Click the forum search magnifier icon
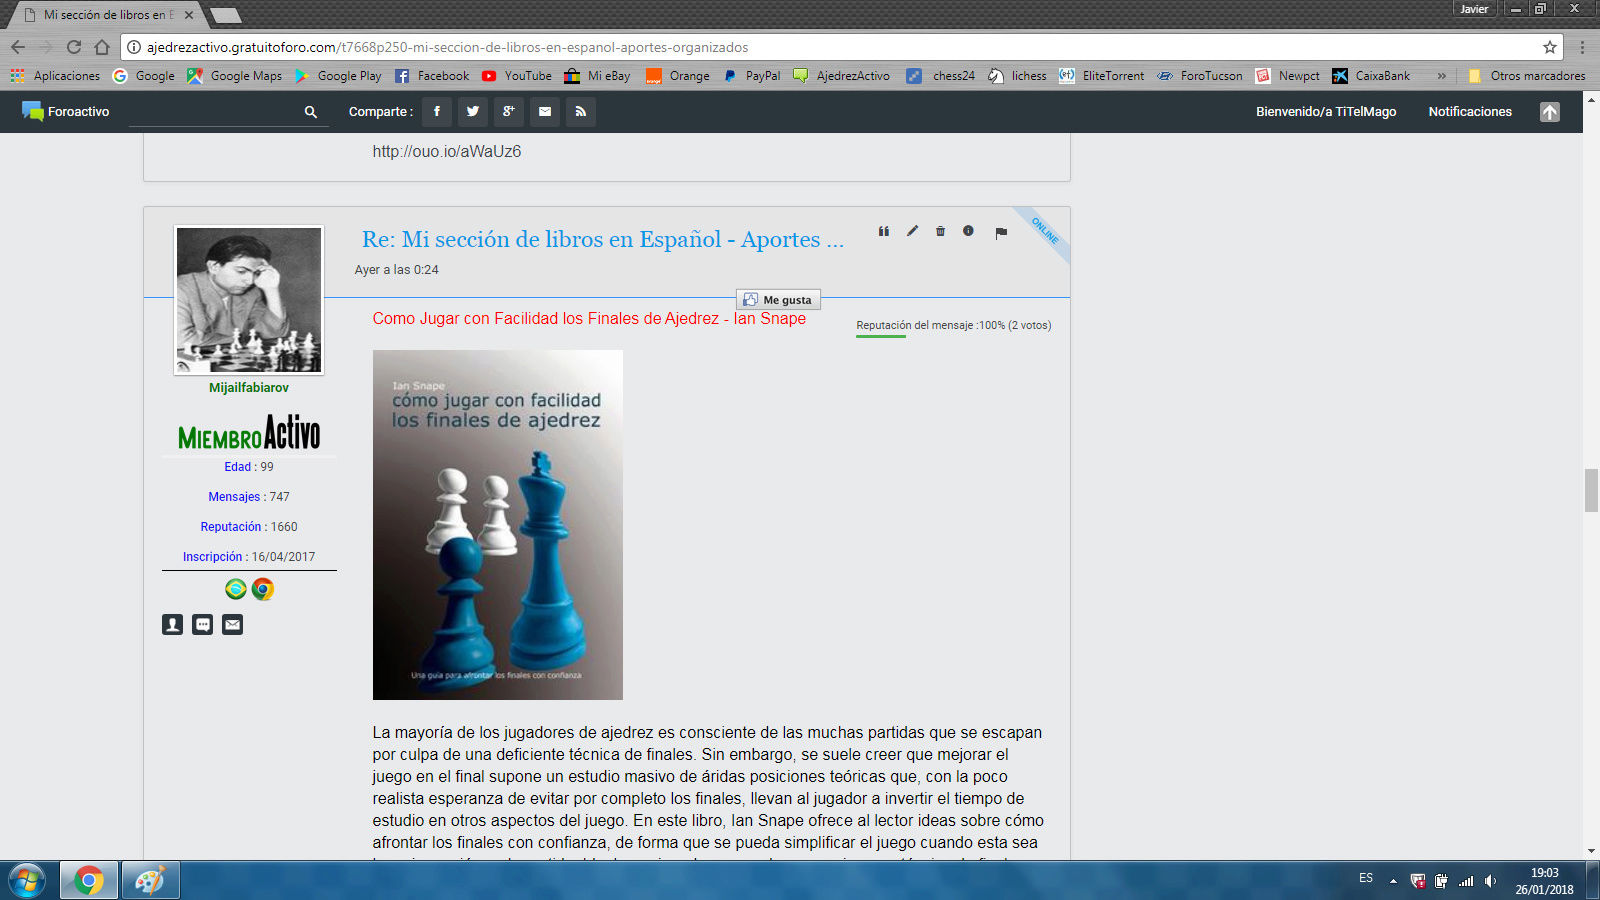This screenshot has width=1600, height=900. [x=311, y=112]
